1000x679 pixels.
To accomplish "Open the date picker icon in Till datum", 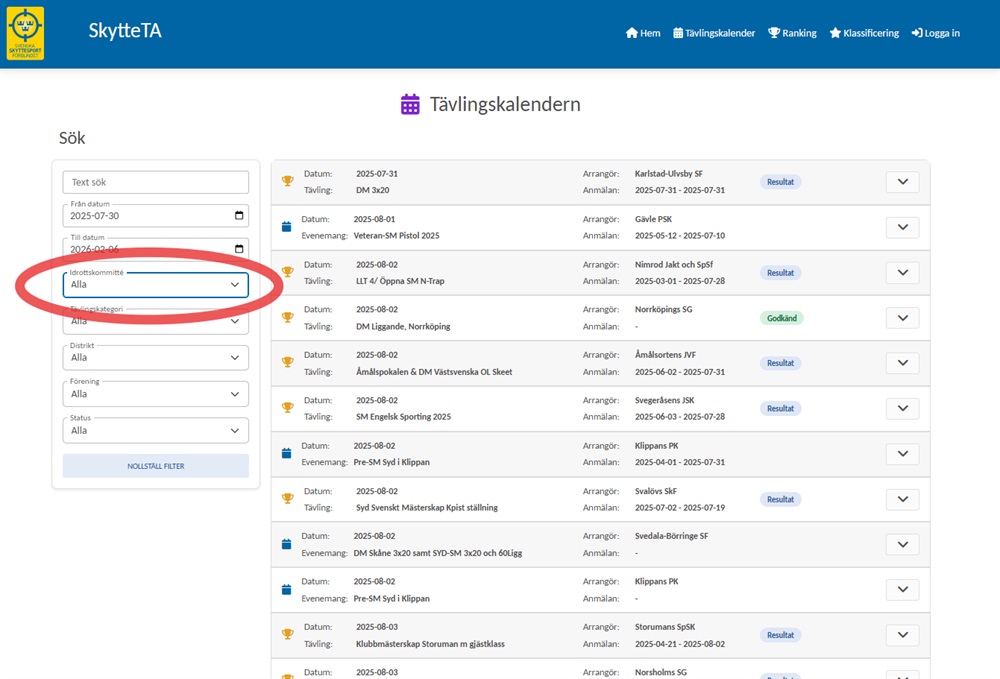I will (x=239, y=249).
